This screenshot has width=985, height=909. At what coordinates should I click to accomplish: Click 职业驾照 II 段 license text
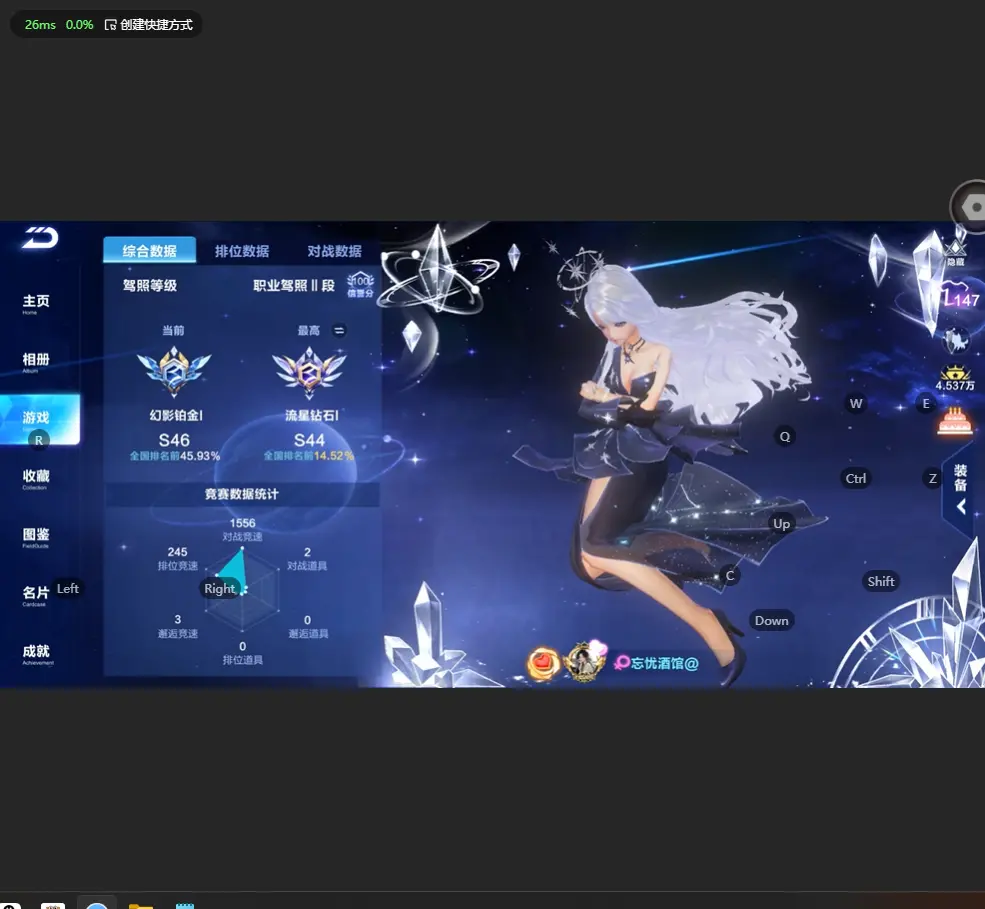[x=294, y=285]
